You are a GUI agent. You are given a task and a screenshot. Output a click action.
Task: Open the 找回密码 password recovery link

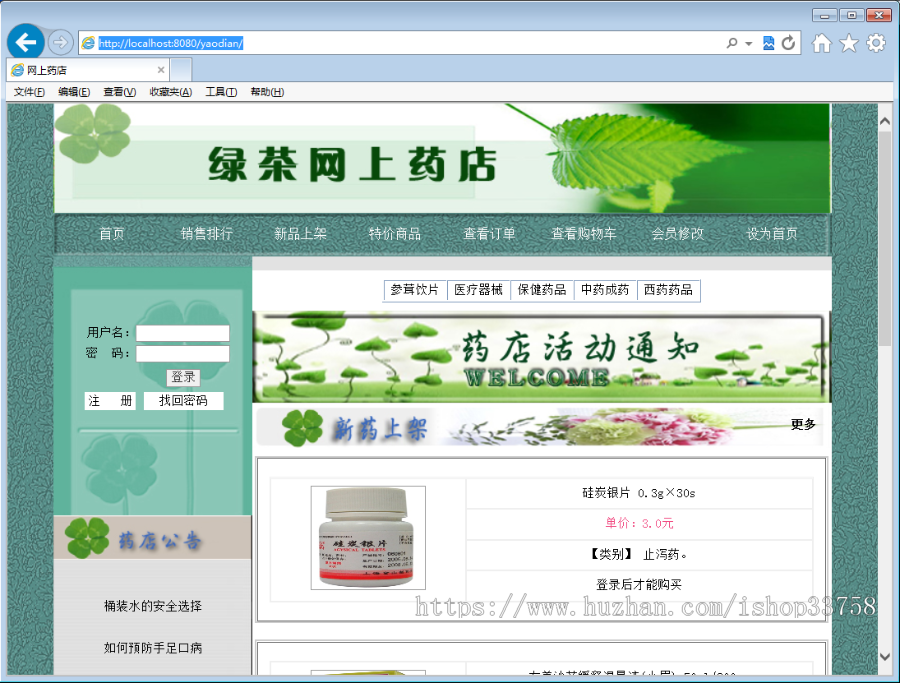(x=183, y=400)
